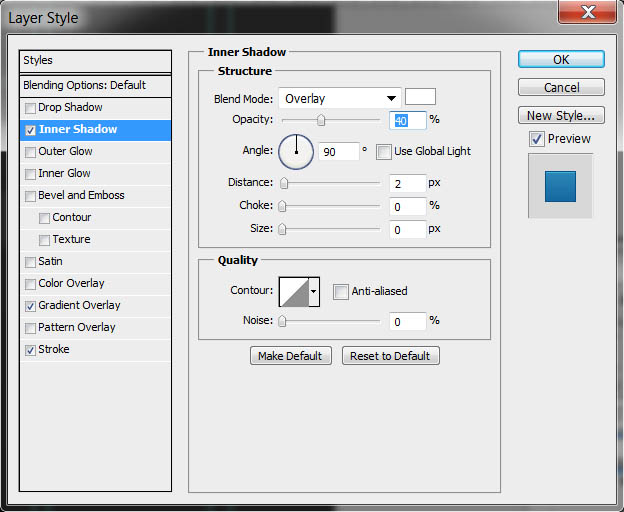The height and width of the screenshot is (512, 624).
Task: Uncheck the Gradient Overlay checkbox
Action: tap(30, 306)
